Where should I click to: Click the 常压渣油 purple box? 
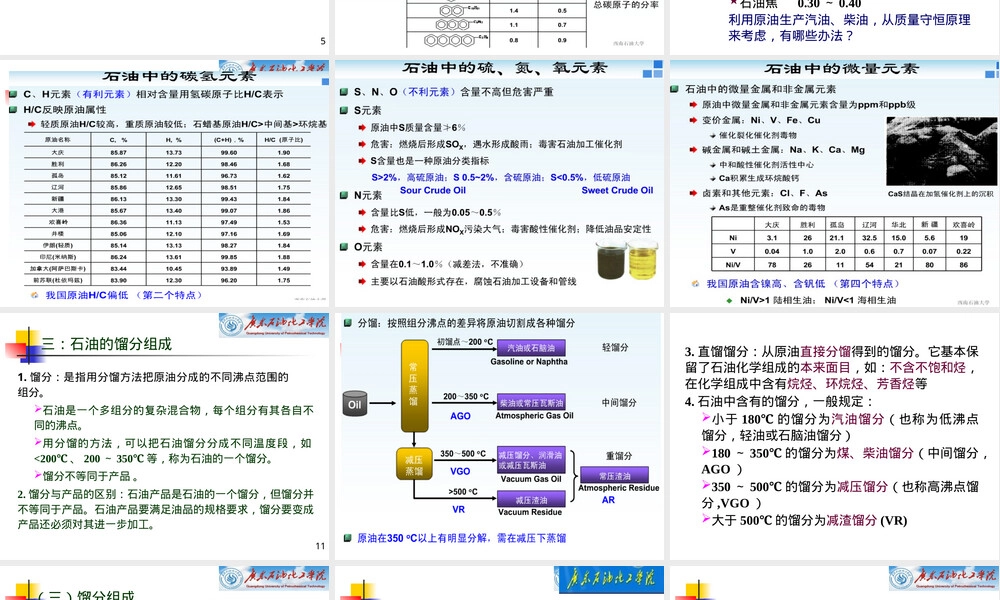614,475
